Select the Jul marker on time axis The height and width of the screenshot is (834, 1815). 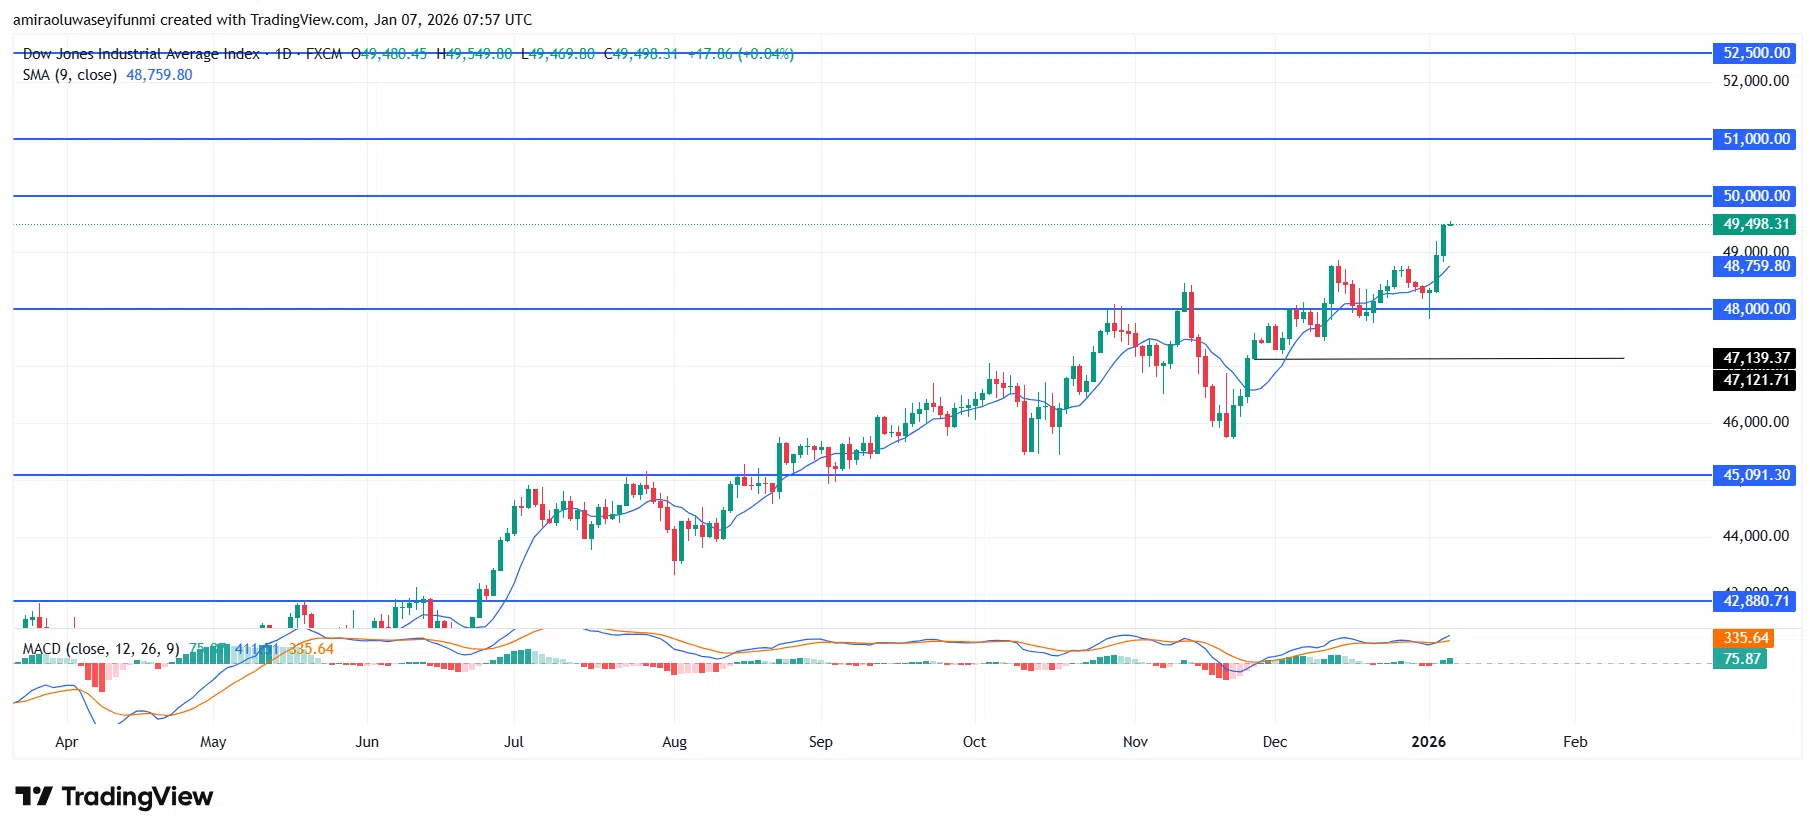point(513,742)
